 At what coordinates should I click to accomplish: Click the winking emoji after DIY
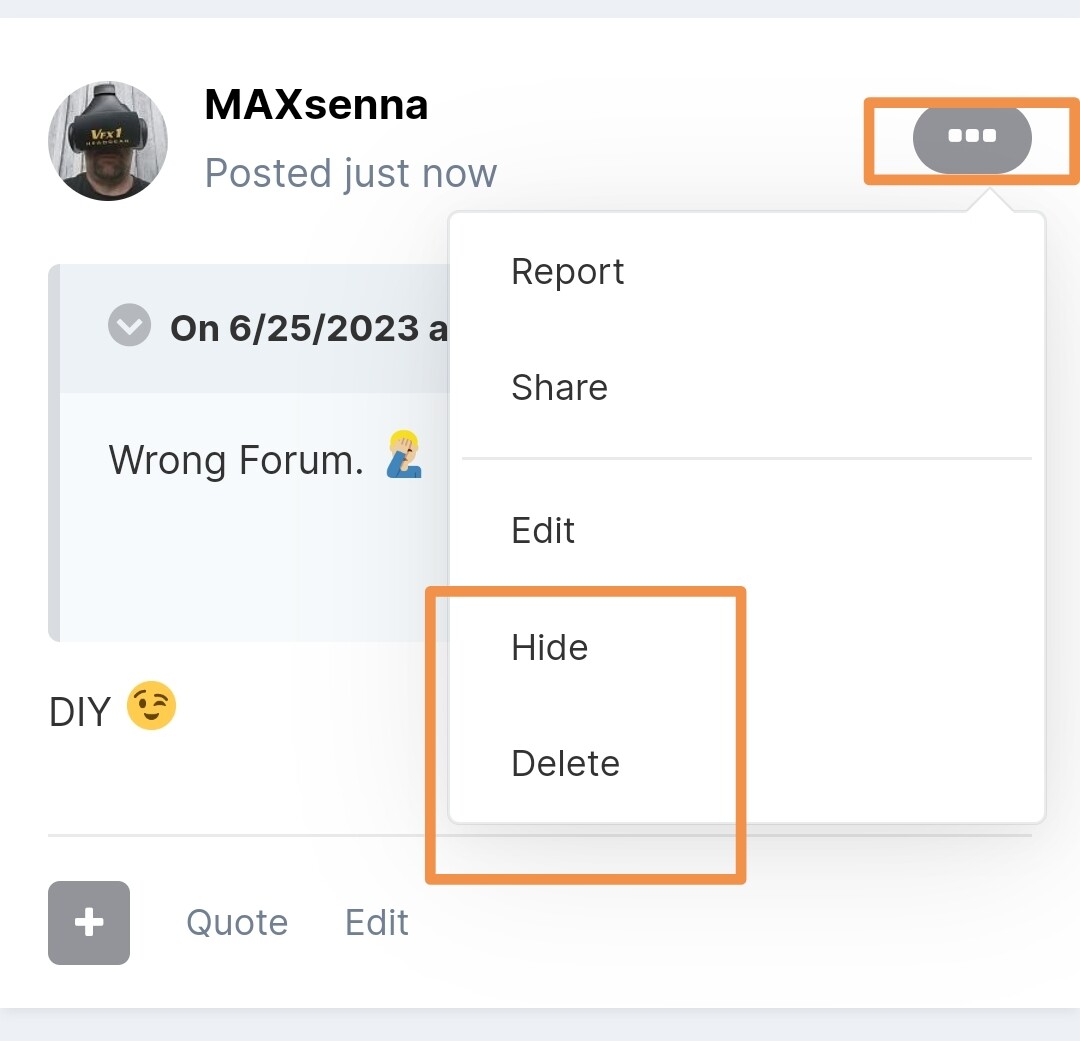pos(152,705)
